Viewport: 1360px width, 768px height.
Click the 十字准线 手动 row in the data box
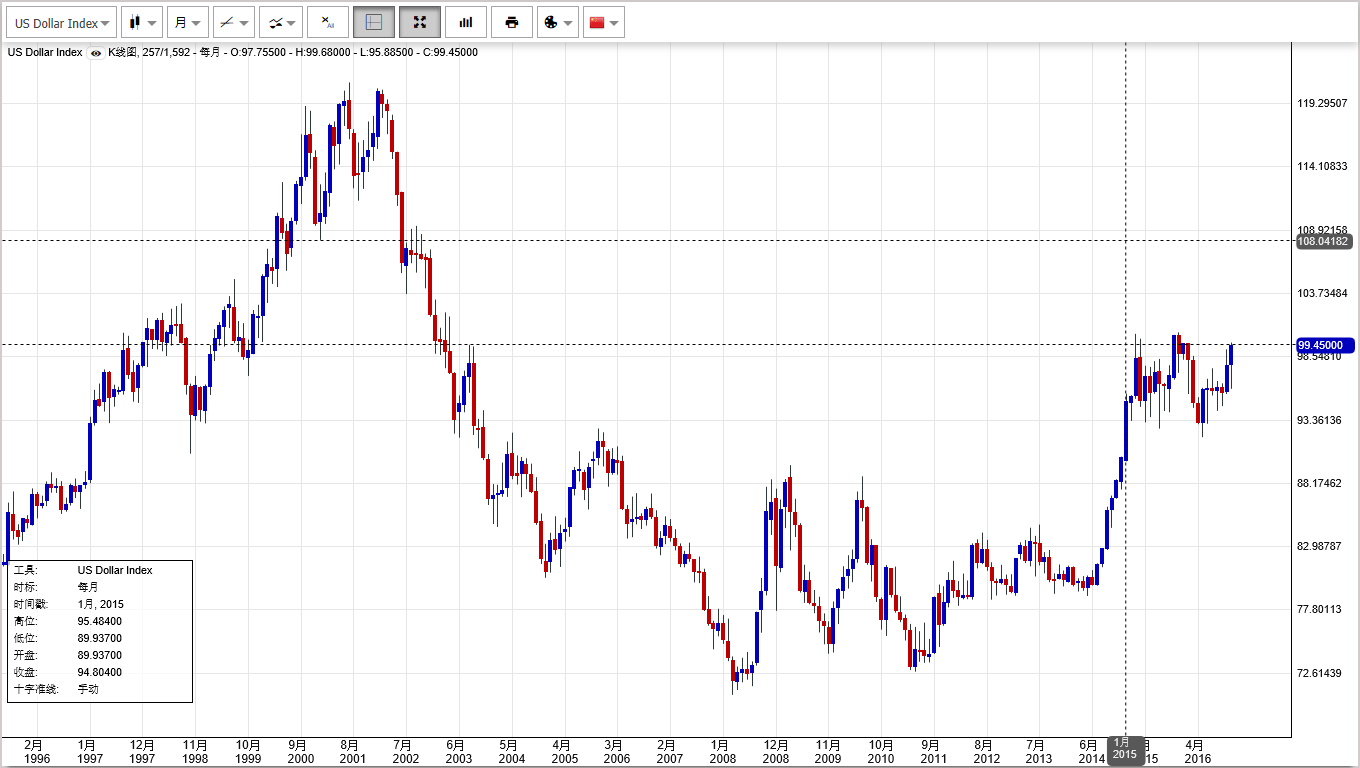[x=99, y=689]
